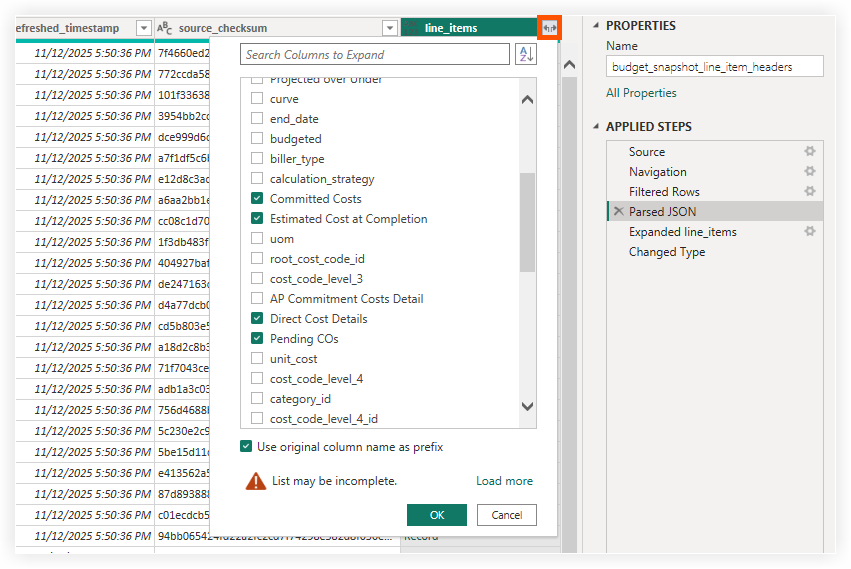This screenshot has height=569, width=851.
Task: Click the Search Columns to Expand field
Action: [374, 54]
